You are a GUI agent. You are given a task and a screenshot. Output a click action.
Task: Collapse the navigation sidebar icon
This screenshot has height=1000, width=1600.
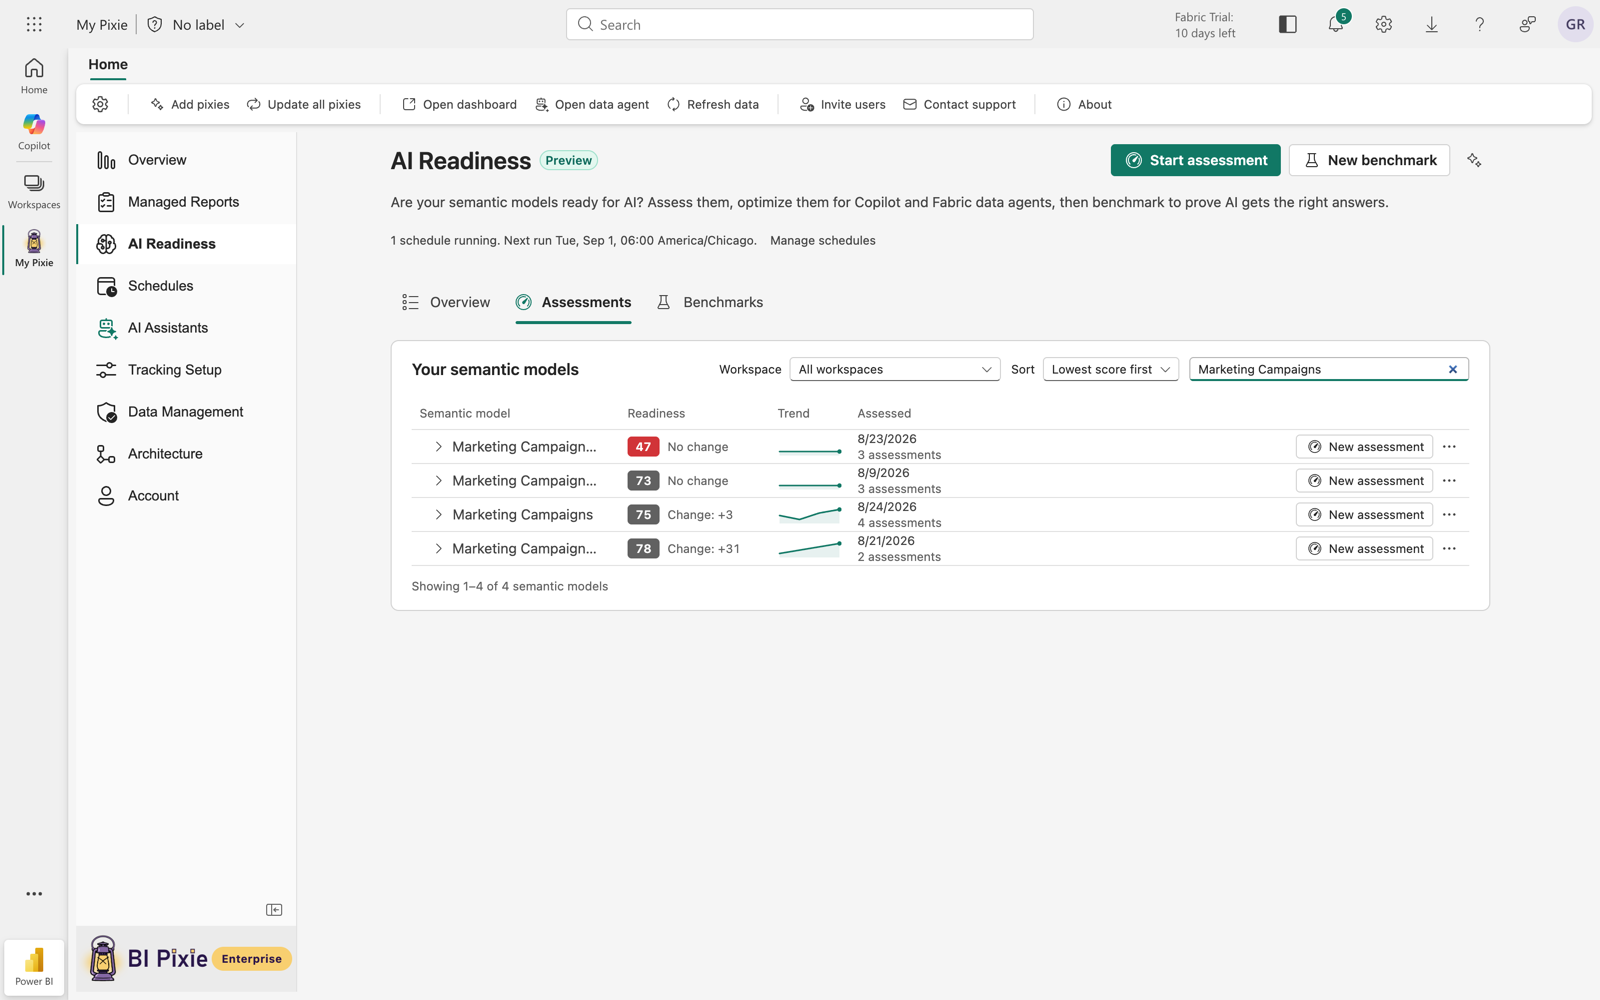tap(274, 910)
